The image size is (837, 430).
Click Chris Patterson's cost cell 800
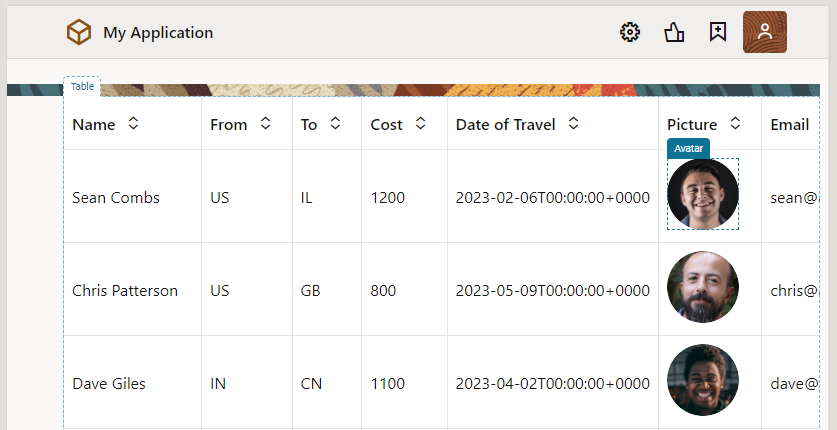click(383, 291)
